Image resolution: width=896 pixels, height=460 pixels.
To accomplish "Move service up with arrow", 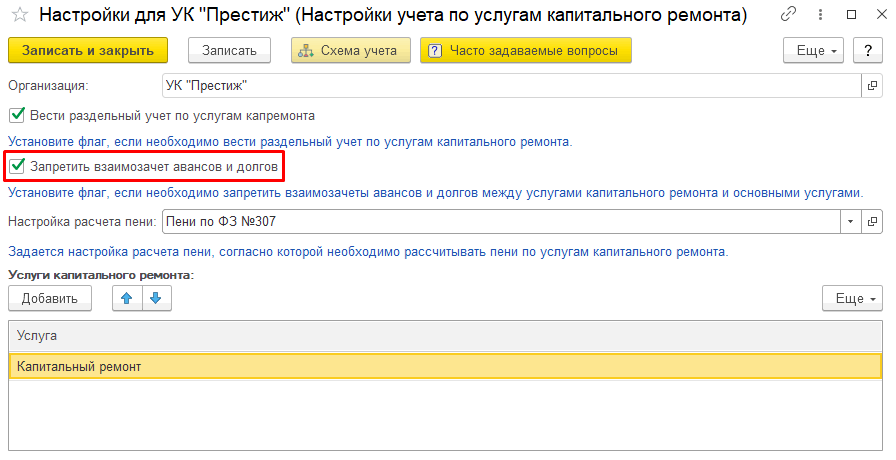I will pos(126,298).
